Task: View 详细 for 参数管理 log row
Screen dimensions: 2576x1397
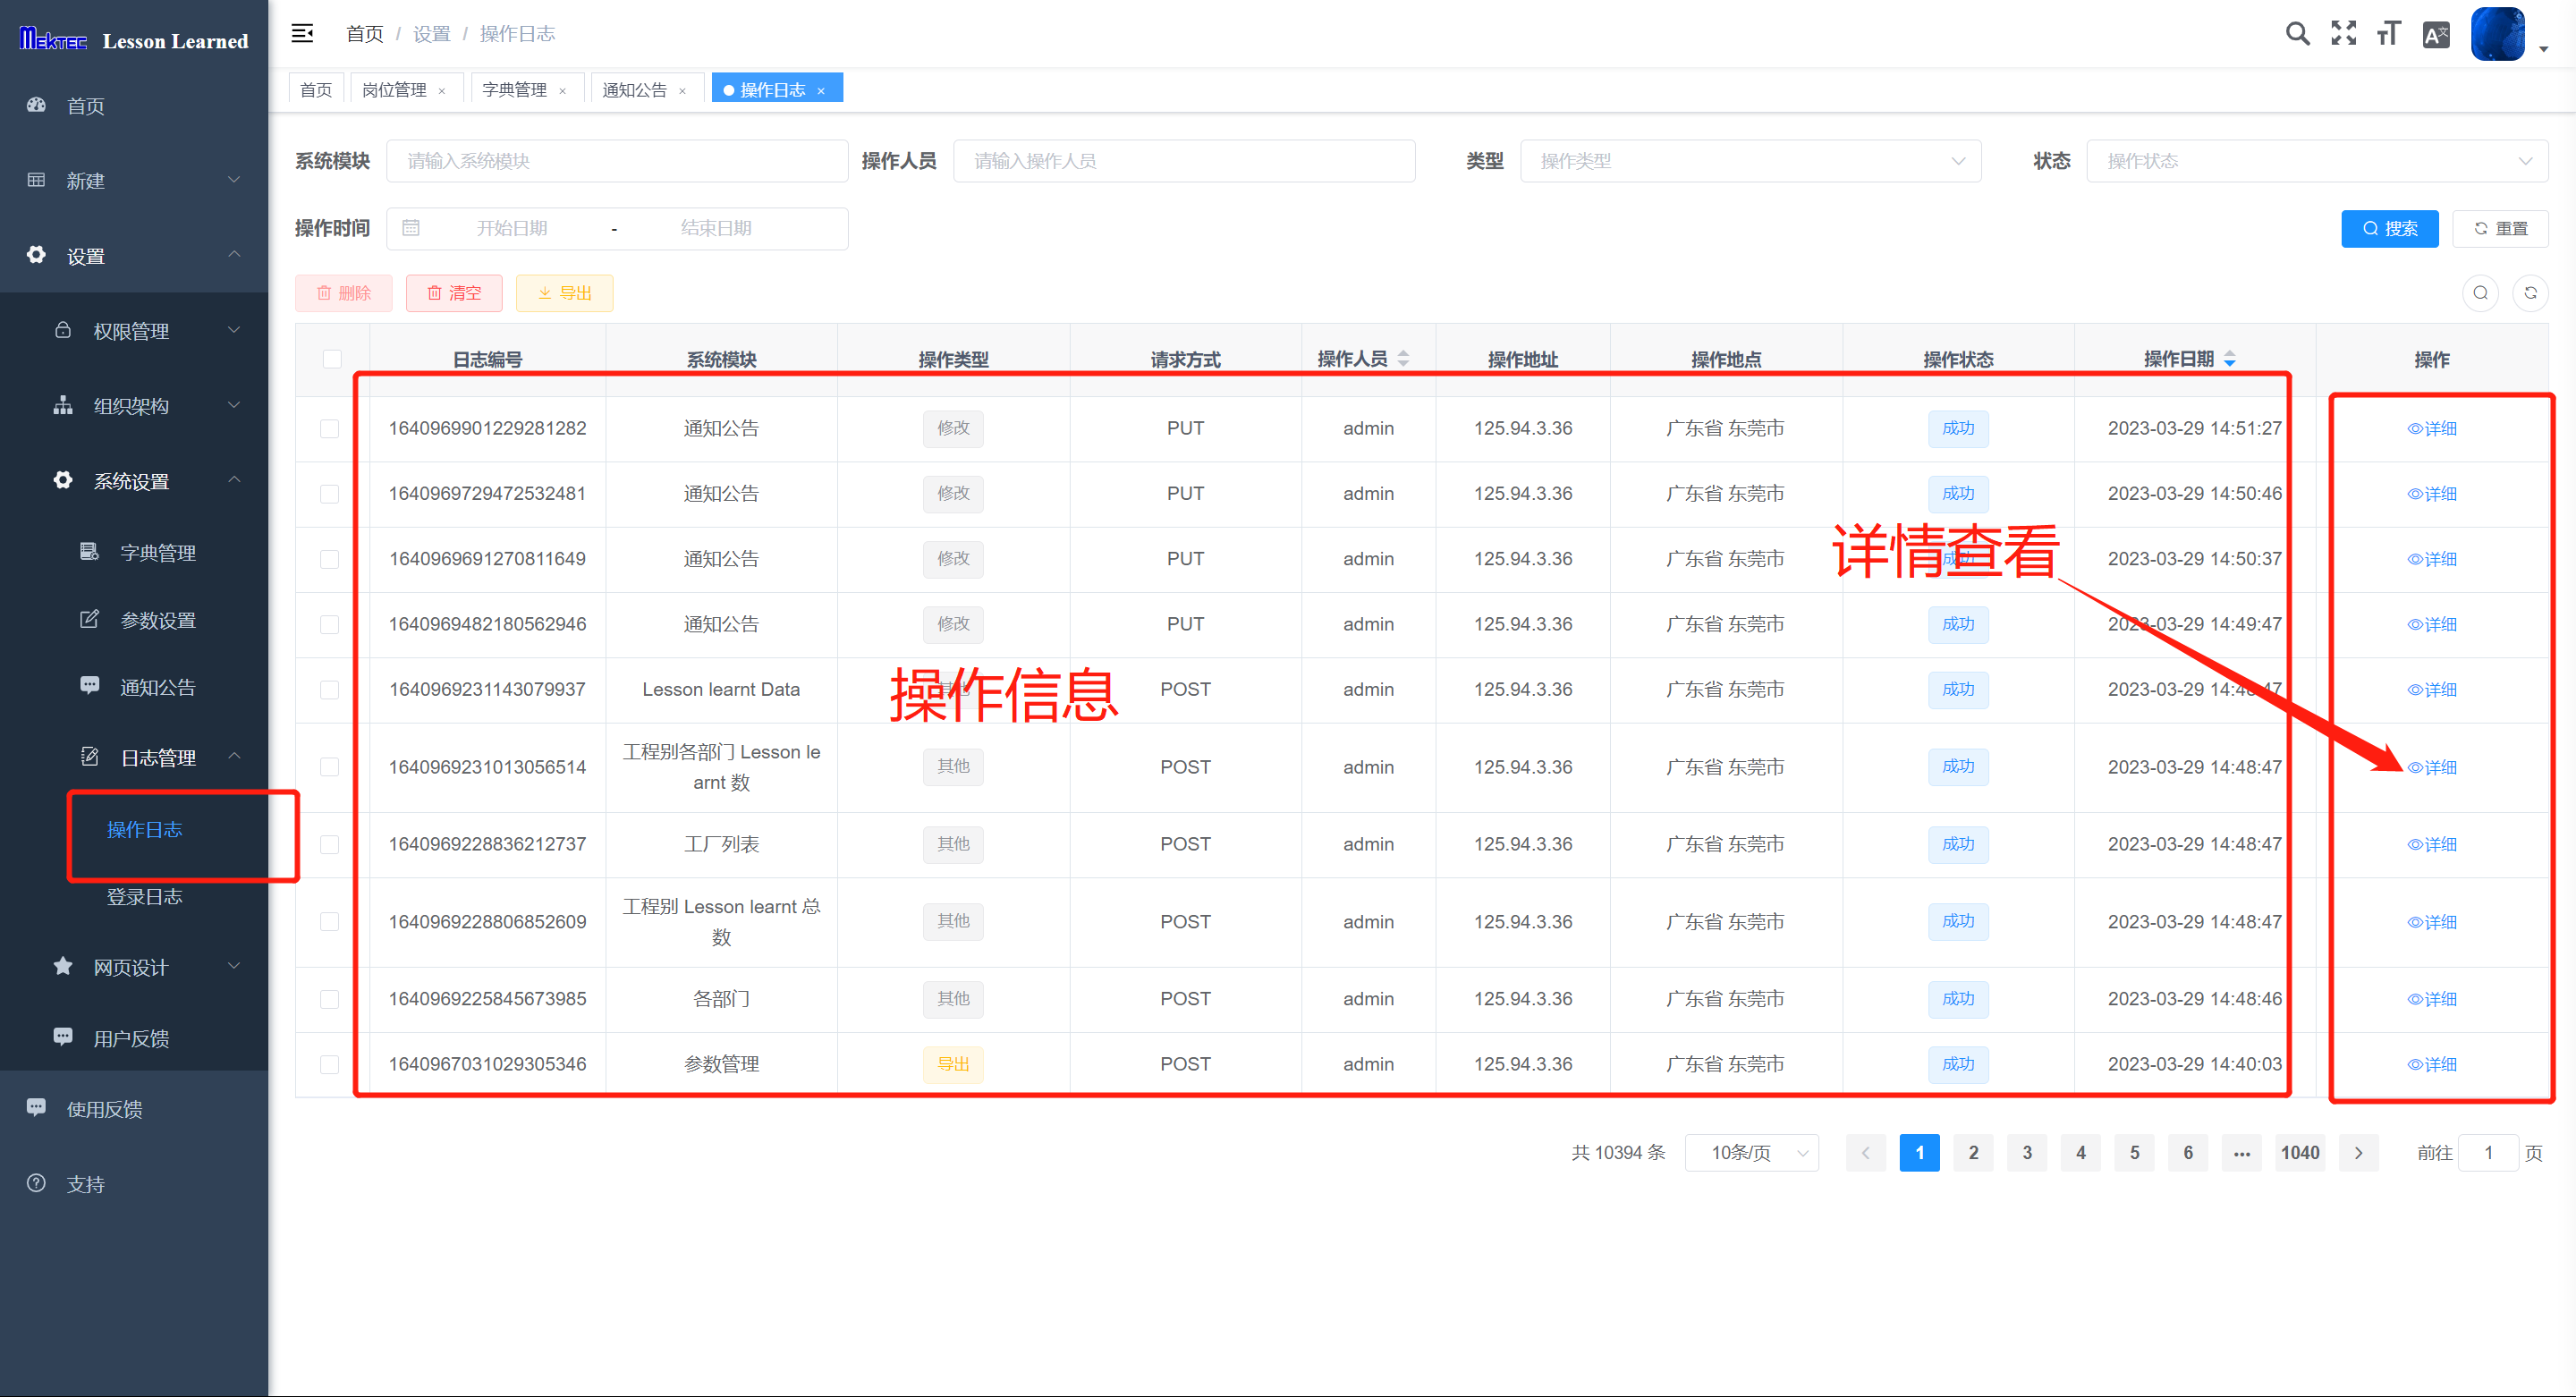Action: point(2431,1064)
